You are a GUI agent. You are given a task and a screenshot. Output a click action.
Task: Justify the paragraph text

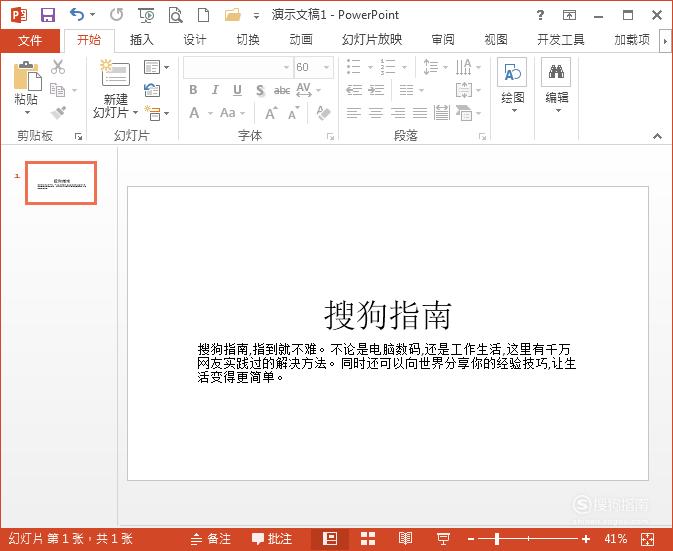point(420,113)
